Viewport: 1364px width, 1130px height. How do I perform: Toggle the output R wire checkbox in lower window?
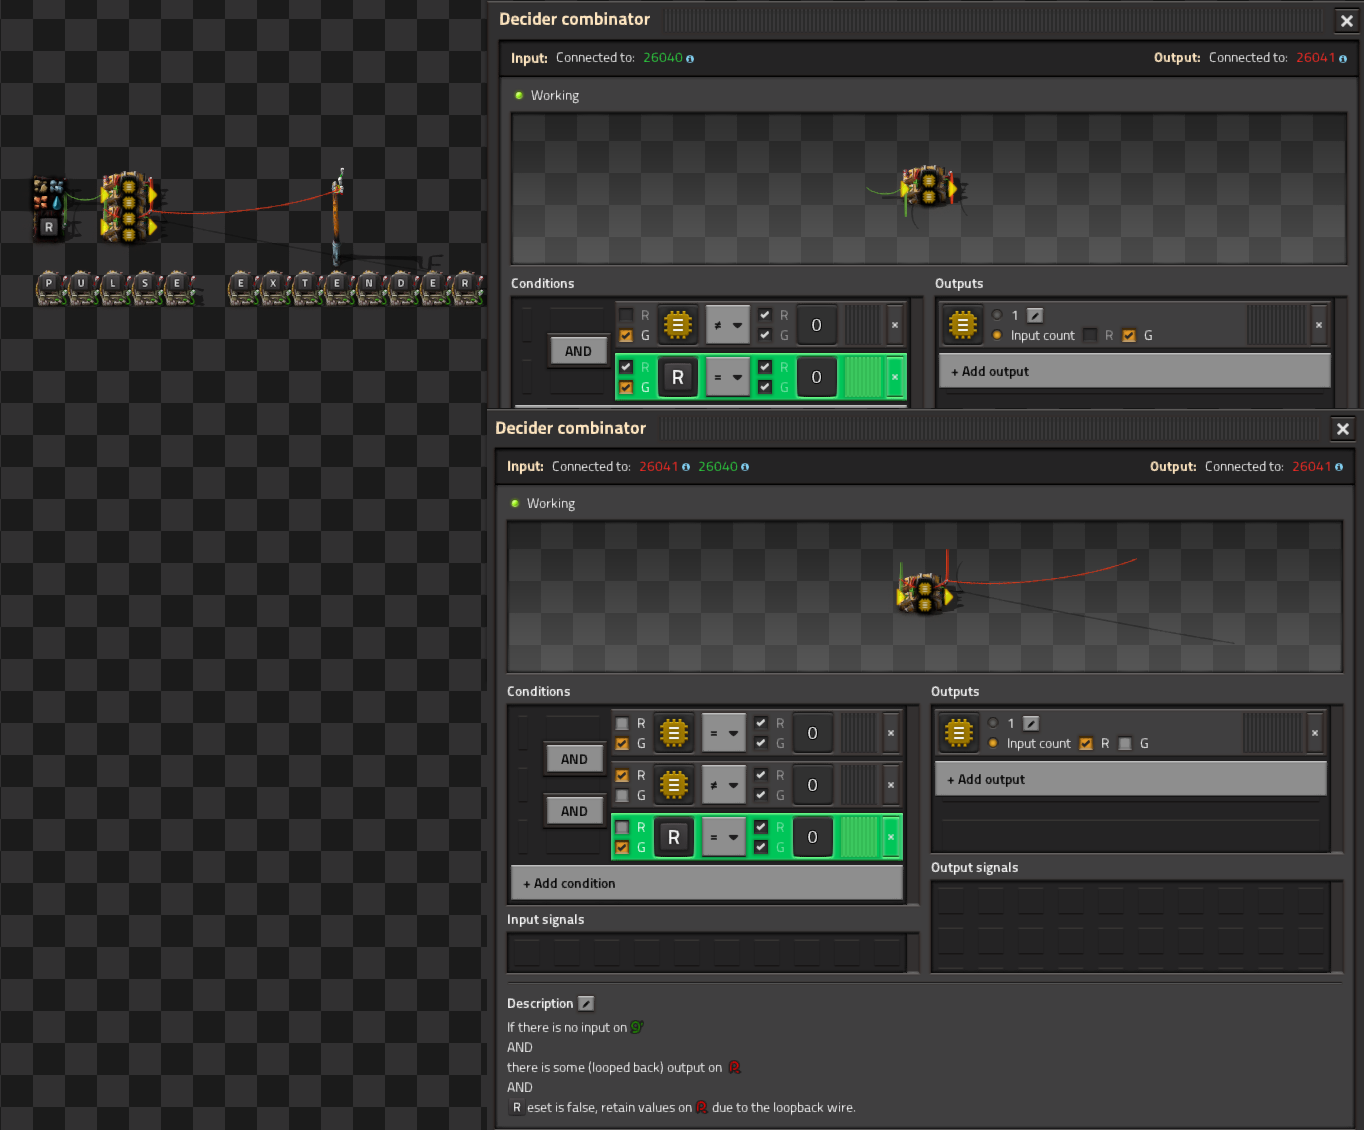[x=1086, y=744]
